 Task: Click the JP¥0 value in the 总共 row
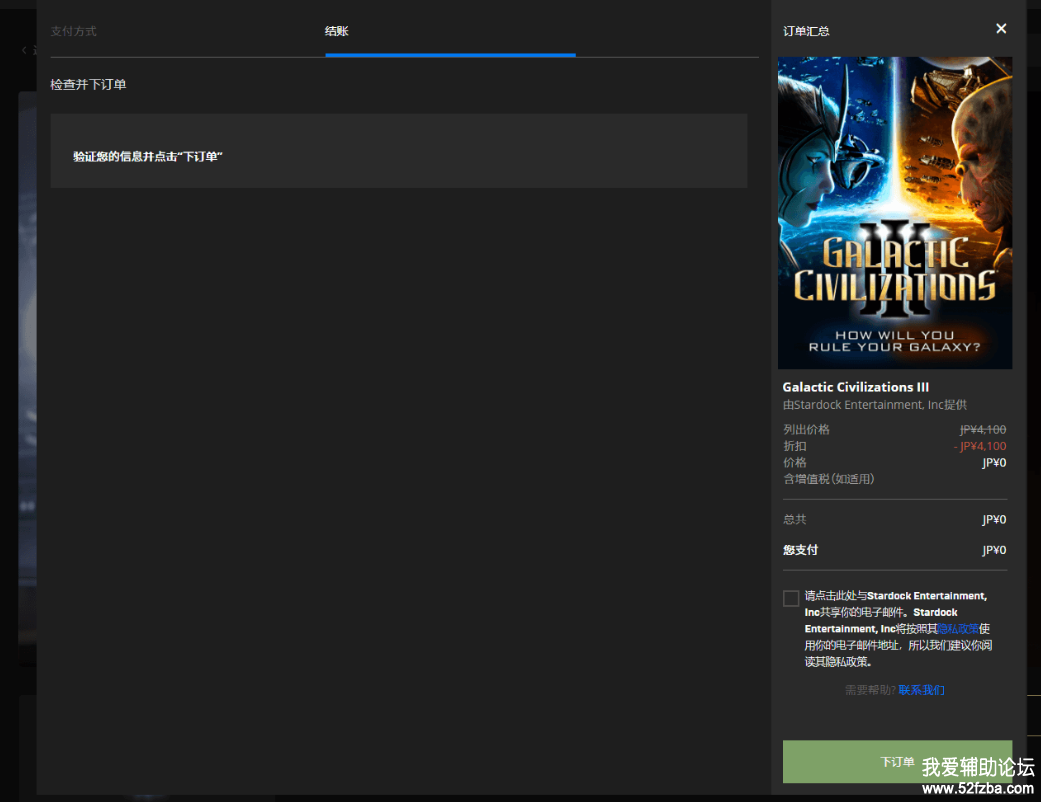click(995, 519)
